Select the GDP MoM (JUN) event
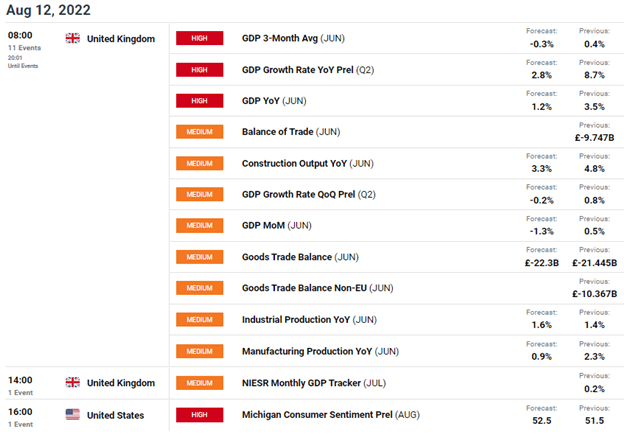This screenshot has height=434, width=624. tap(277, 226)
